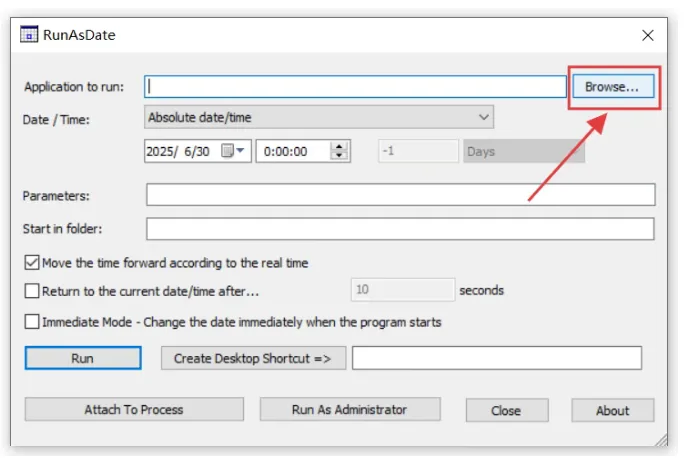The width and height of the screenshot is (687, 462).
Task: Click the relative offset field showing -1
Action: 418,151
